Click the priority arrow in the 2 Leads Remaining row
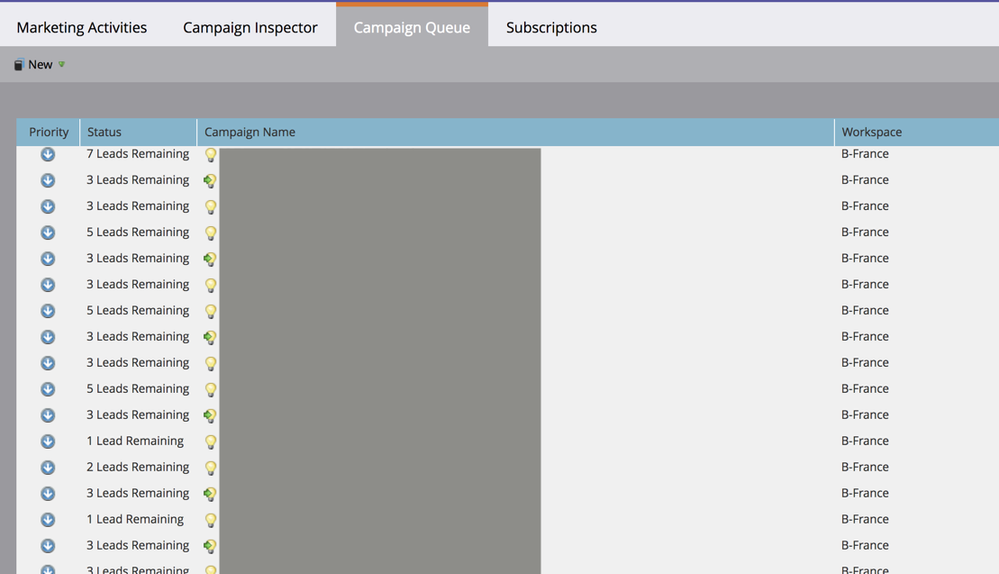This screenshot has width=999, height=574. pyautogui.click(x=47, y=467)
